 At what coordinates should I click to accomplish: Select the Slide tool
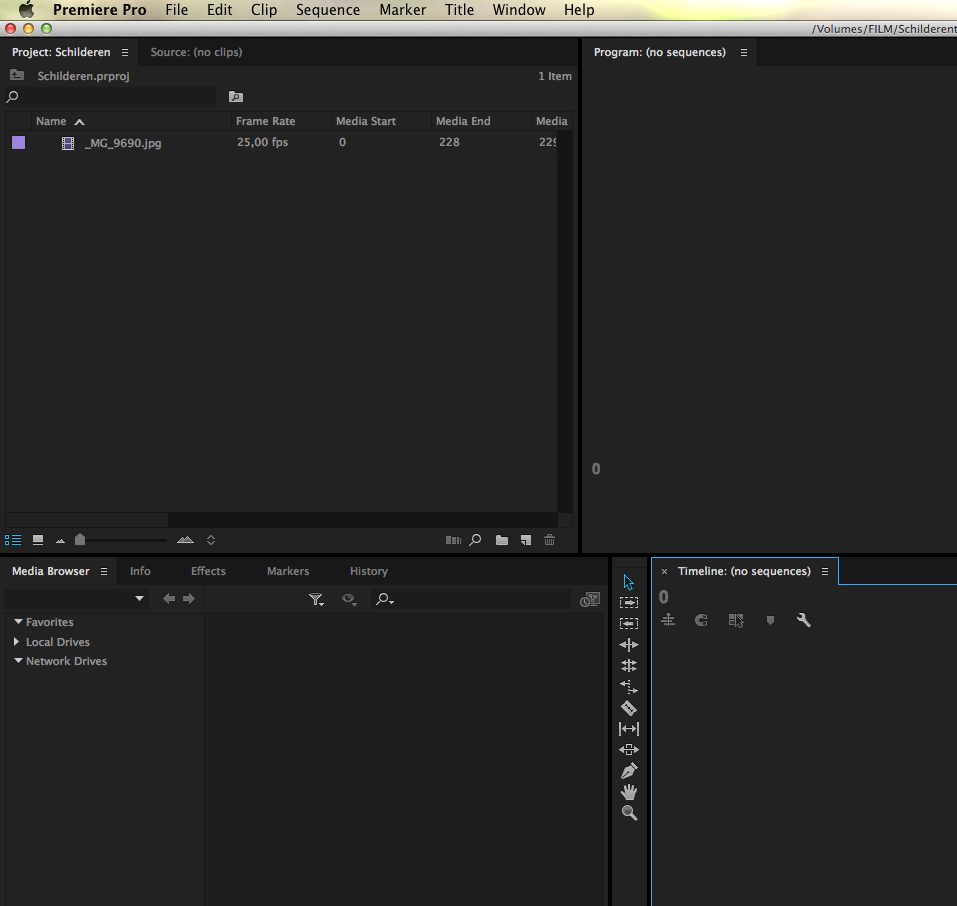coord(629,750)
